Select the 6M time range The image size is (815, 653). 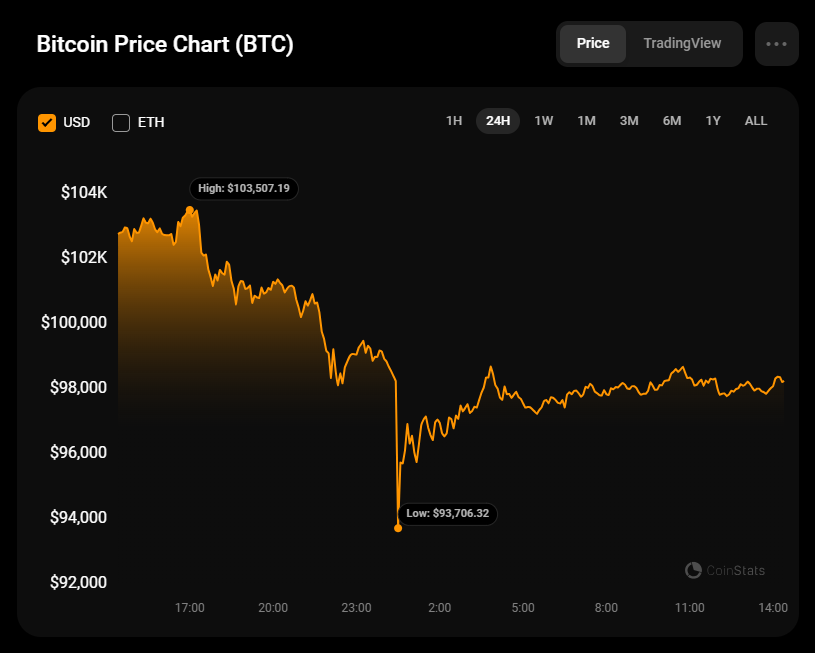point(672,121)
